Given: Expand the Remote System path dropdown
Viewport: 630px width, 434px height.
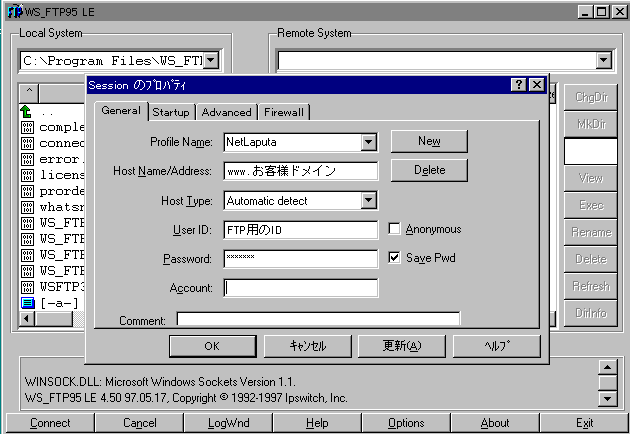Looking at the screenshot, I should (603, 61).
